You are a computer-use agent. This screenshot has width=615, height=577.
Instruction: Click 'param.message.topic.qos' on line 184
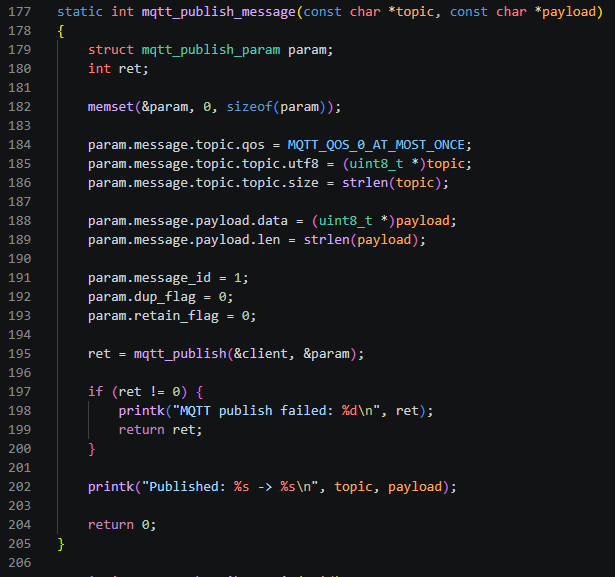(x=176, y=145)
